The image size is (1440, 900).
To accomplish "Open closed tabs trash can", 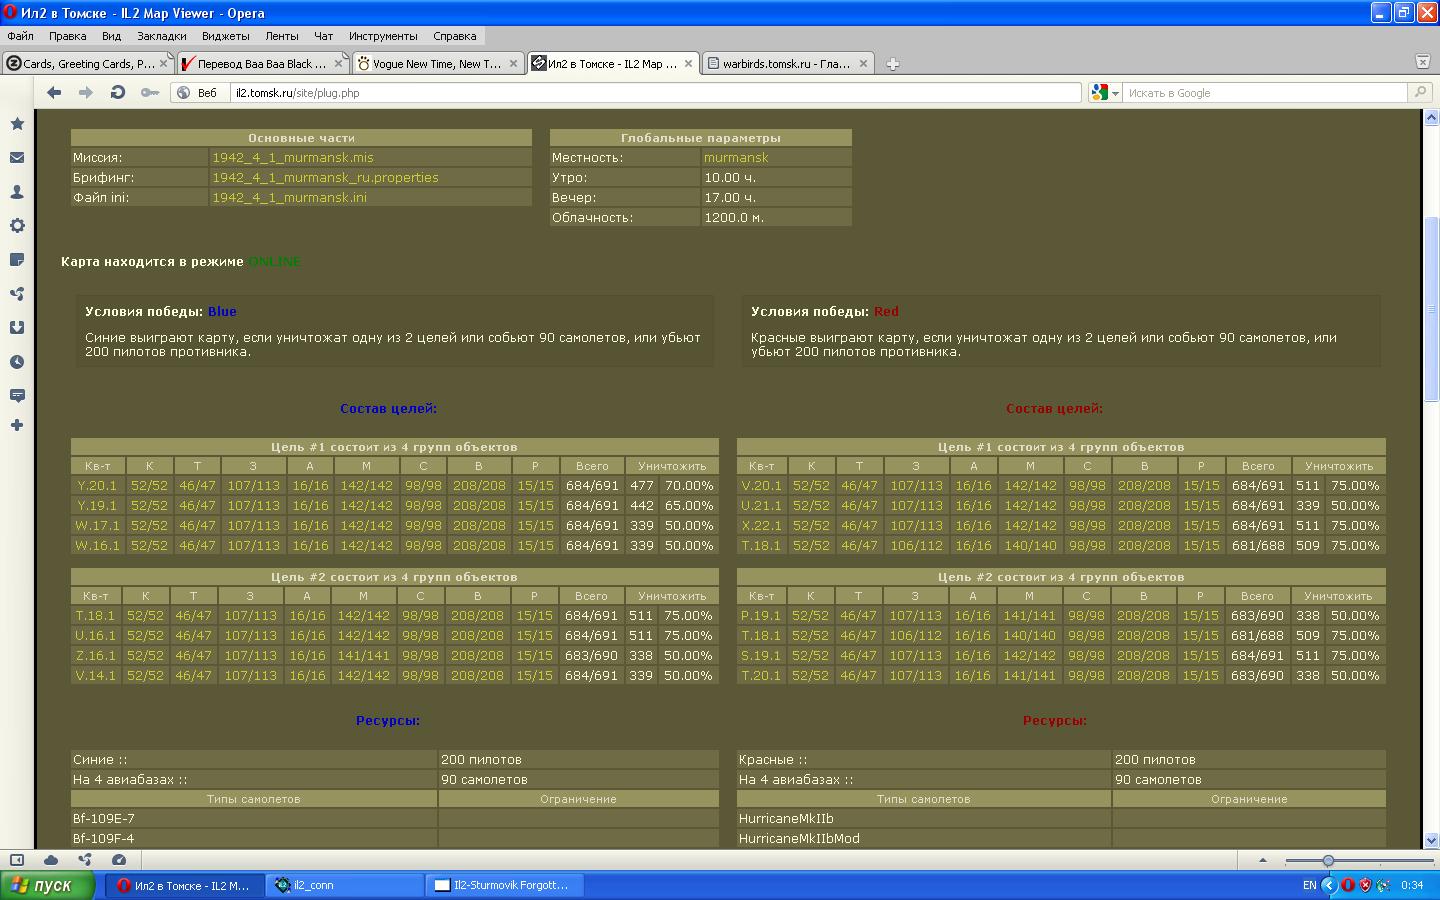I will pos(1422,62).
